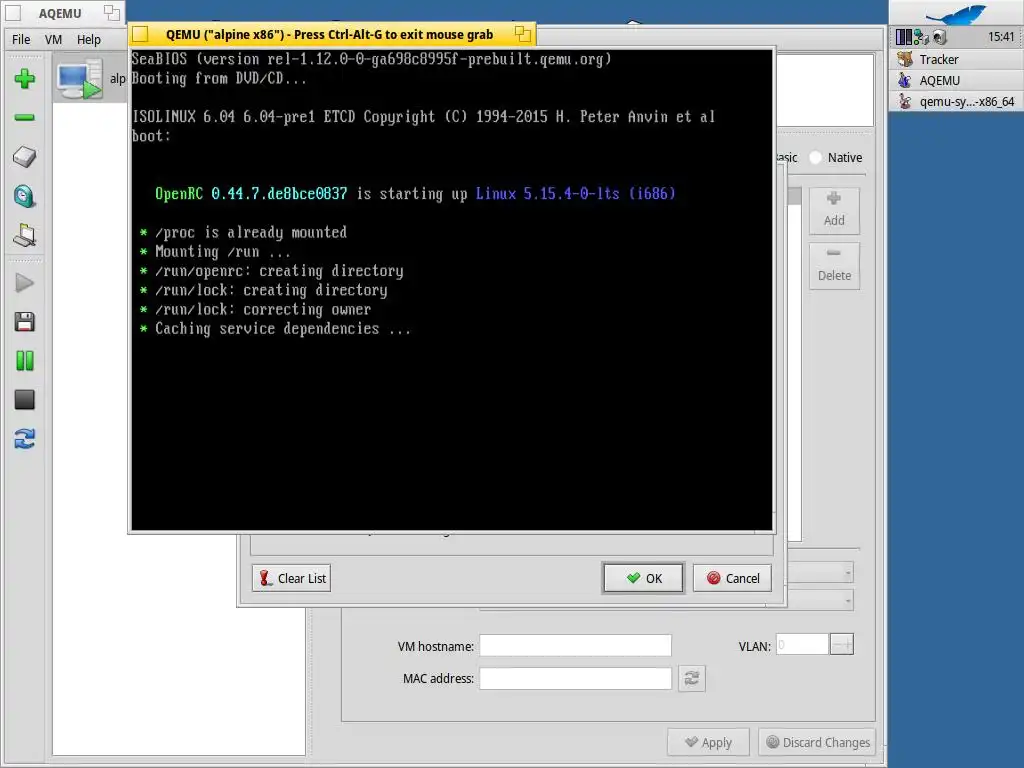Confirm the dialog with OK

[x=643, y=578]
